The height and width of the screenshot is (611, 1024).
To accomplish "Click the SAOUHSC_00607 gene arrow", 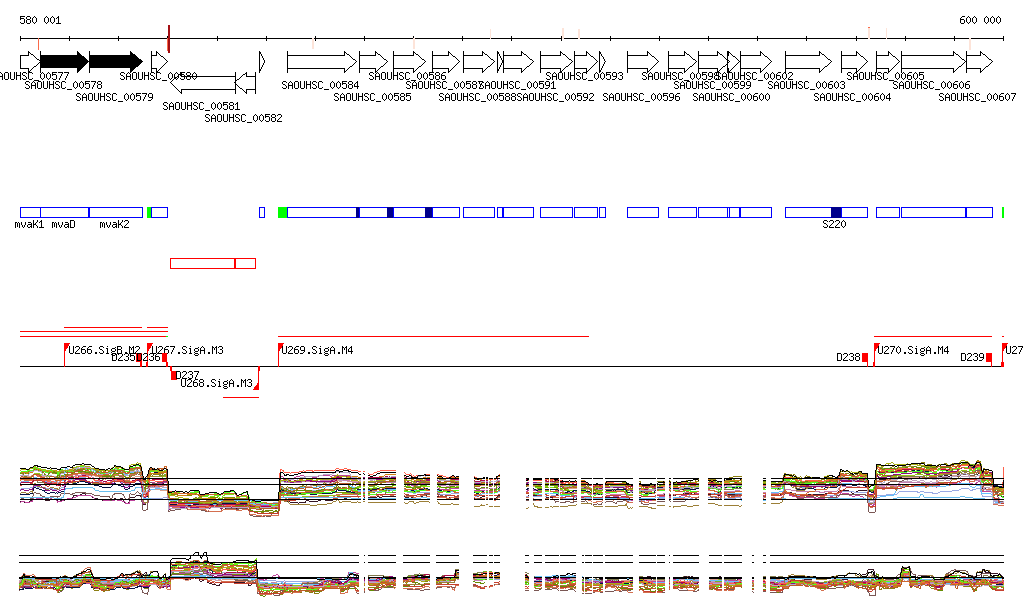I will [980, 62].
